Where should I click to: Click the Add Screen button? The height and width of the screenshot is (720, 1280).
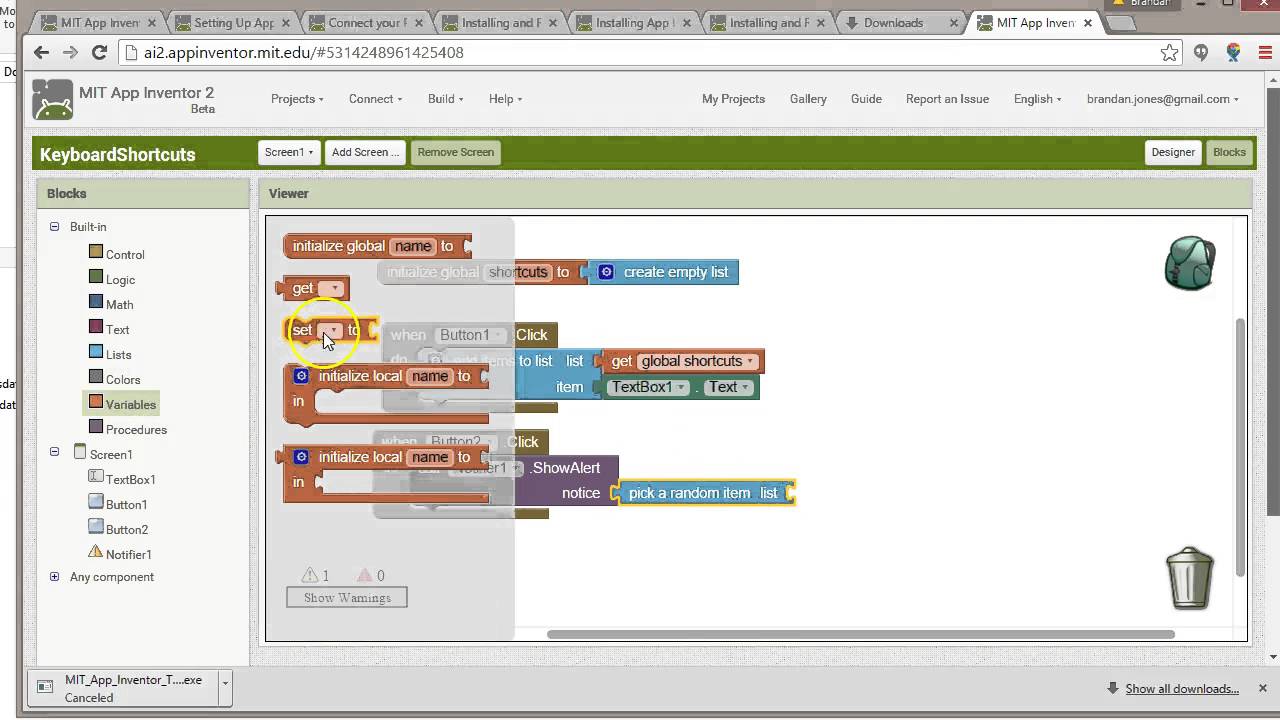365,152
